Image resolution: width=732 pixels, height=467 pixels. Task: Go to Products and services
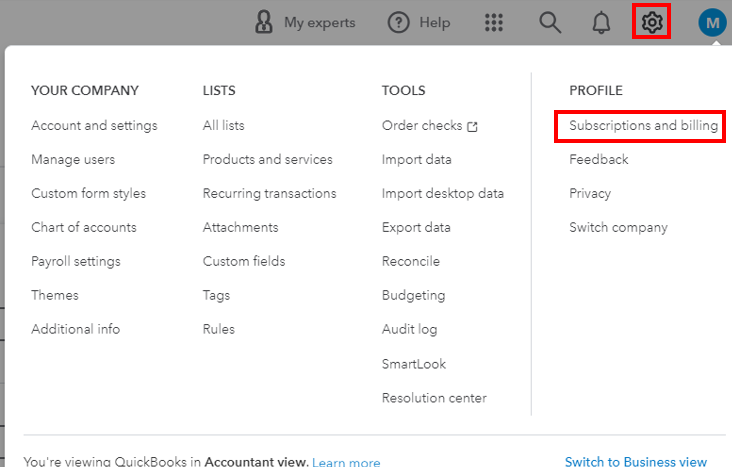[x=267, y=160]
